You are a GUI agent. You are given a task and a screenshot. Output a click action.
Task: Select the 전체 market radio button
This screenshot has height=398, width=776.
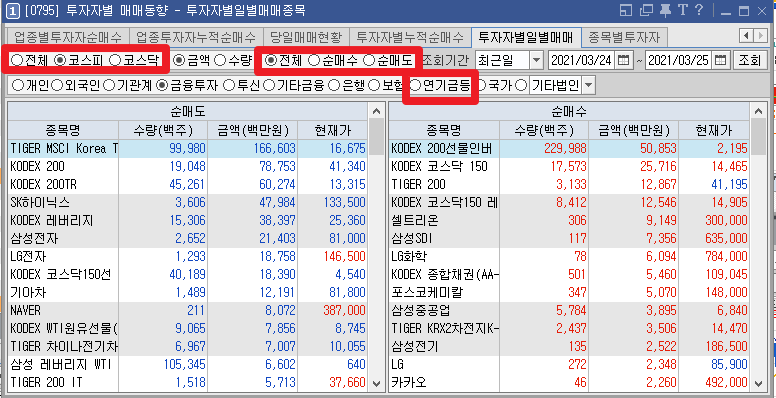coord(17,60)
